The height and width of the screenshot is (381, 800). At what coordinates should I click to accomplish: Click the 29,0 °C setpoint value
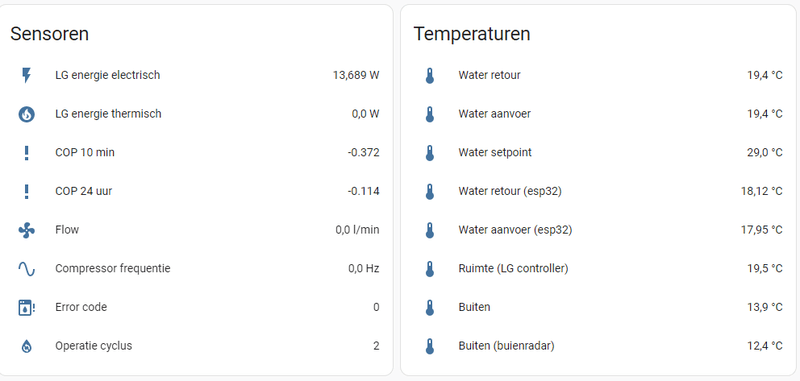point(765,153)
